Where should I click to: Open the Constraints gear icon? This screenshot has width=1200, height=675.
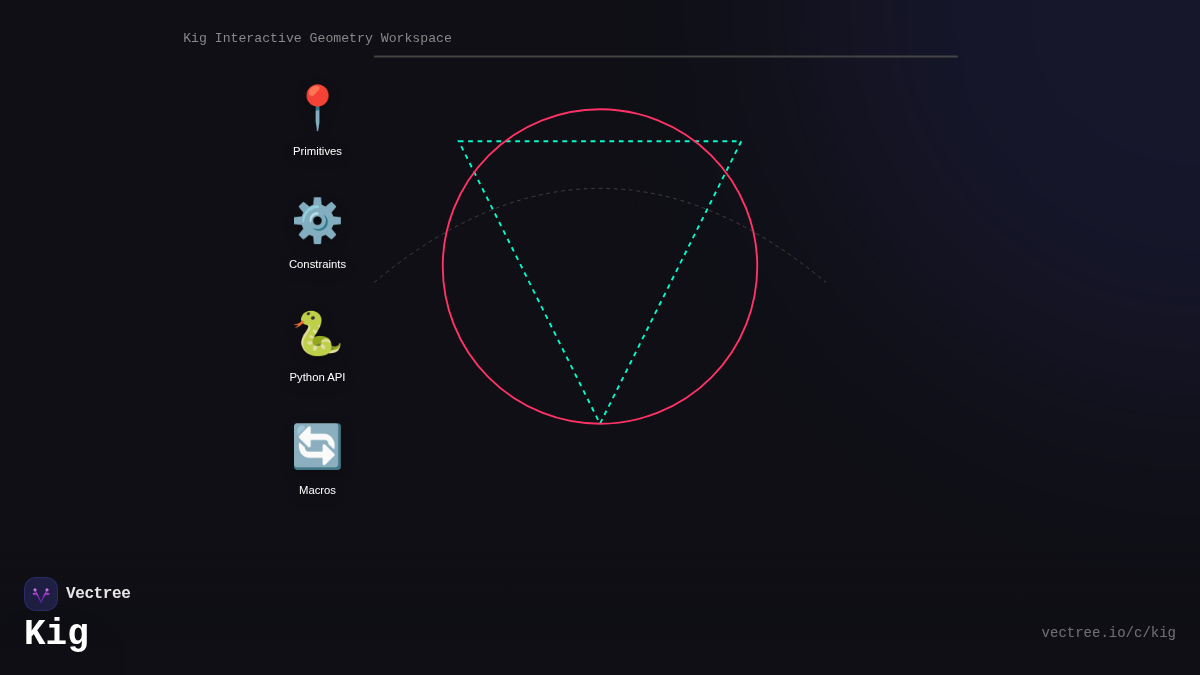(x=317, y=220)
